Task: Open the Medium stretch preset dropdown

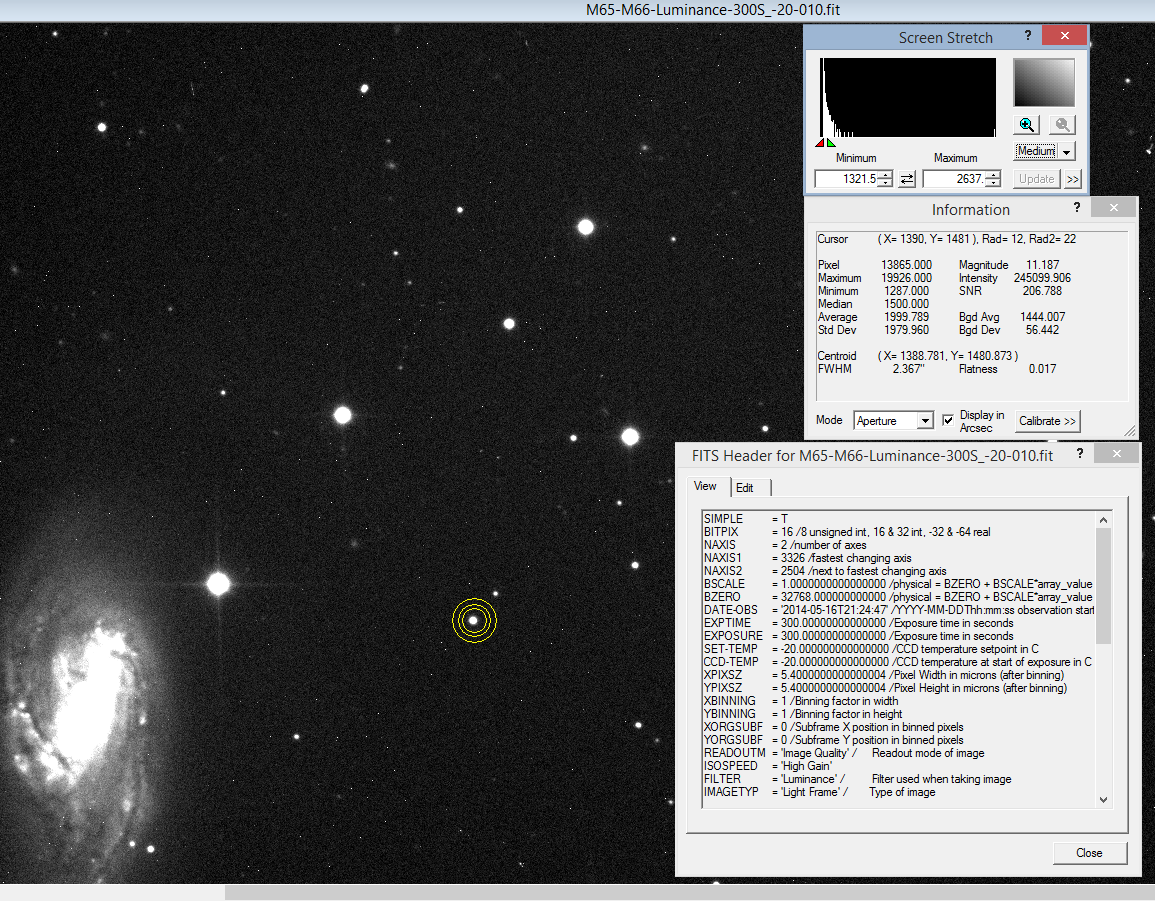Action: (1066, 150)
